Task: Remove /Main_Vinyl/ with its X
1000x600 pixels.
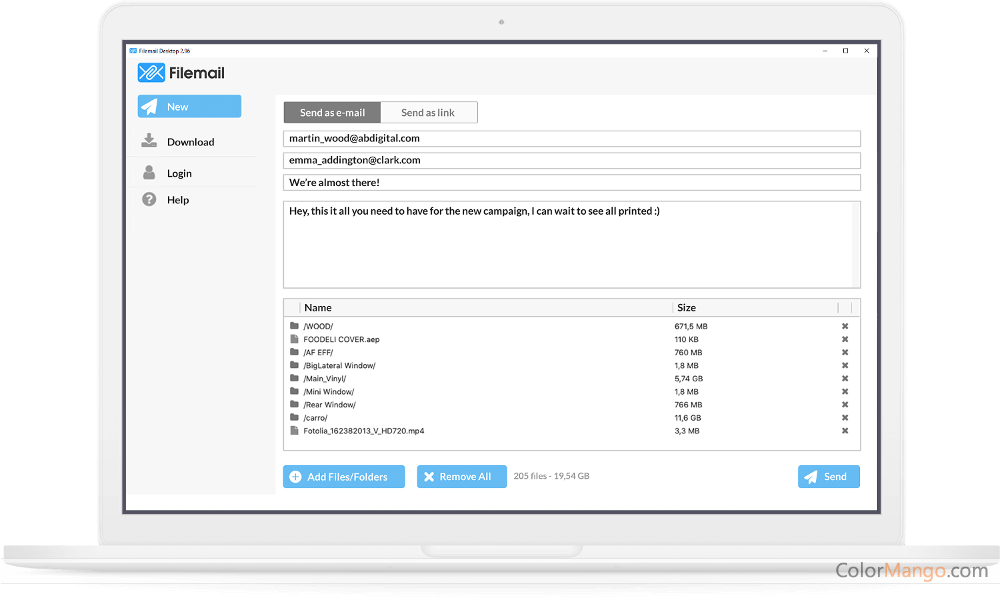Action: tap(845, 378)
